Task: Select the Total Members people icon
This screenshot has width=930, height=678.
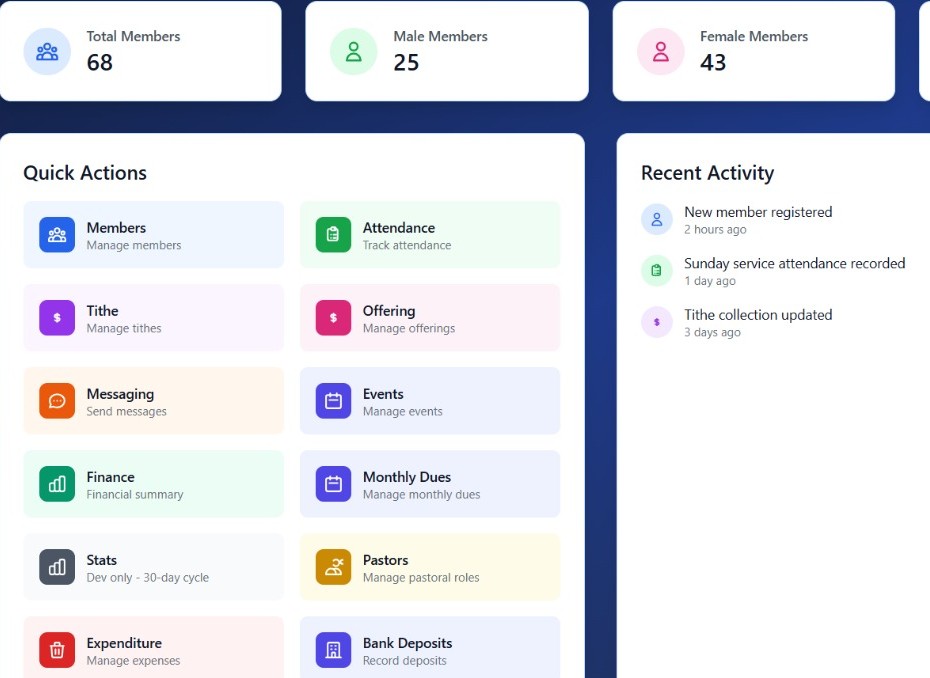Action: 47,52
